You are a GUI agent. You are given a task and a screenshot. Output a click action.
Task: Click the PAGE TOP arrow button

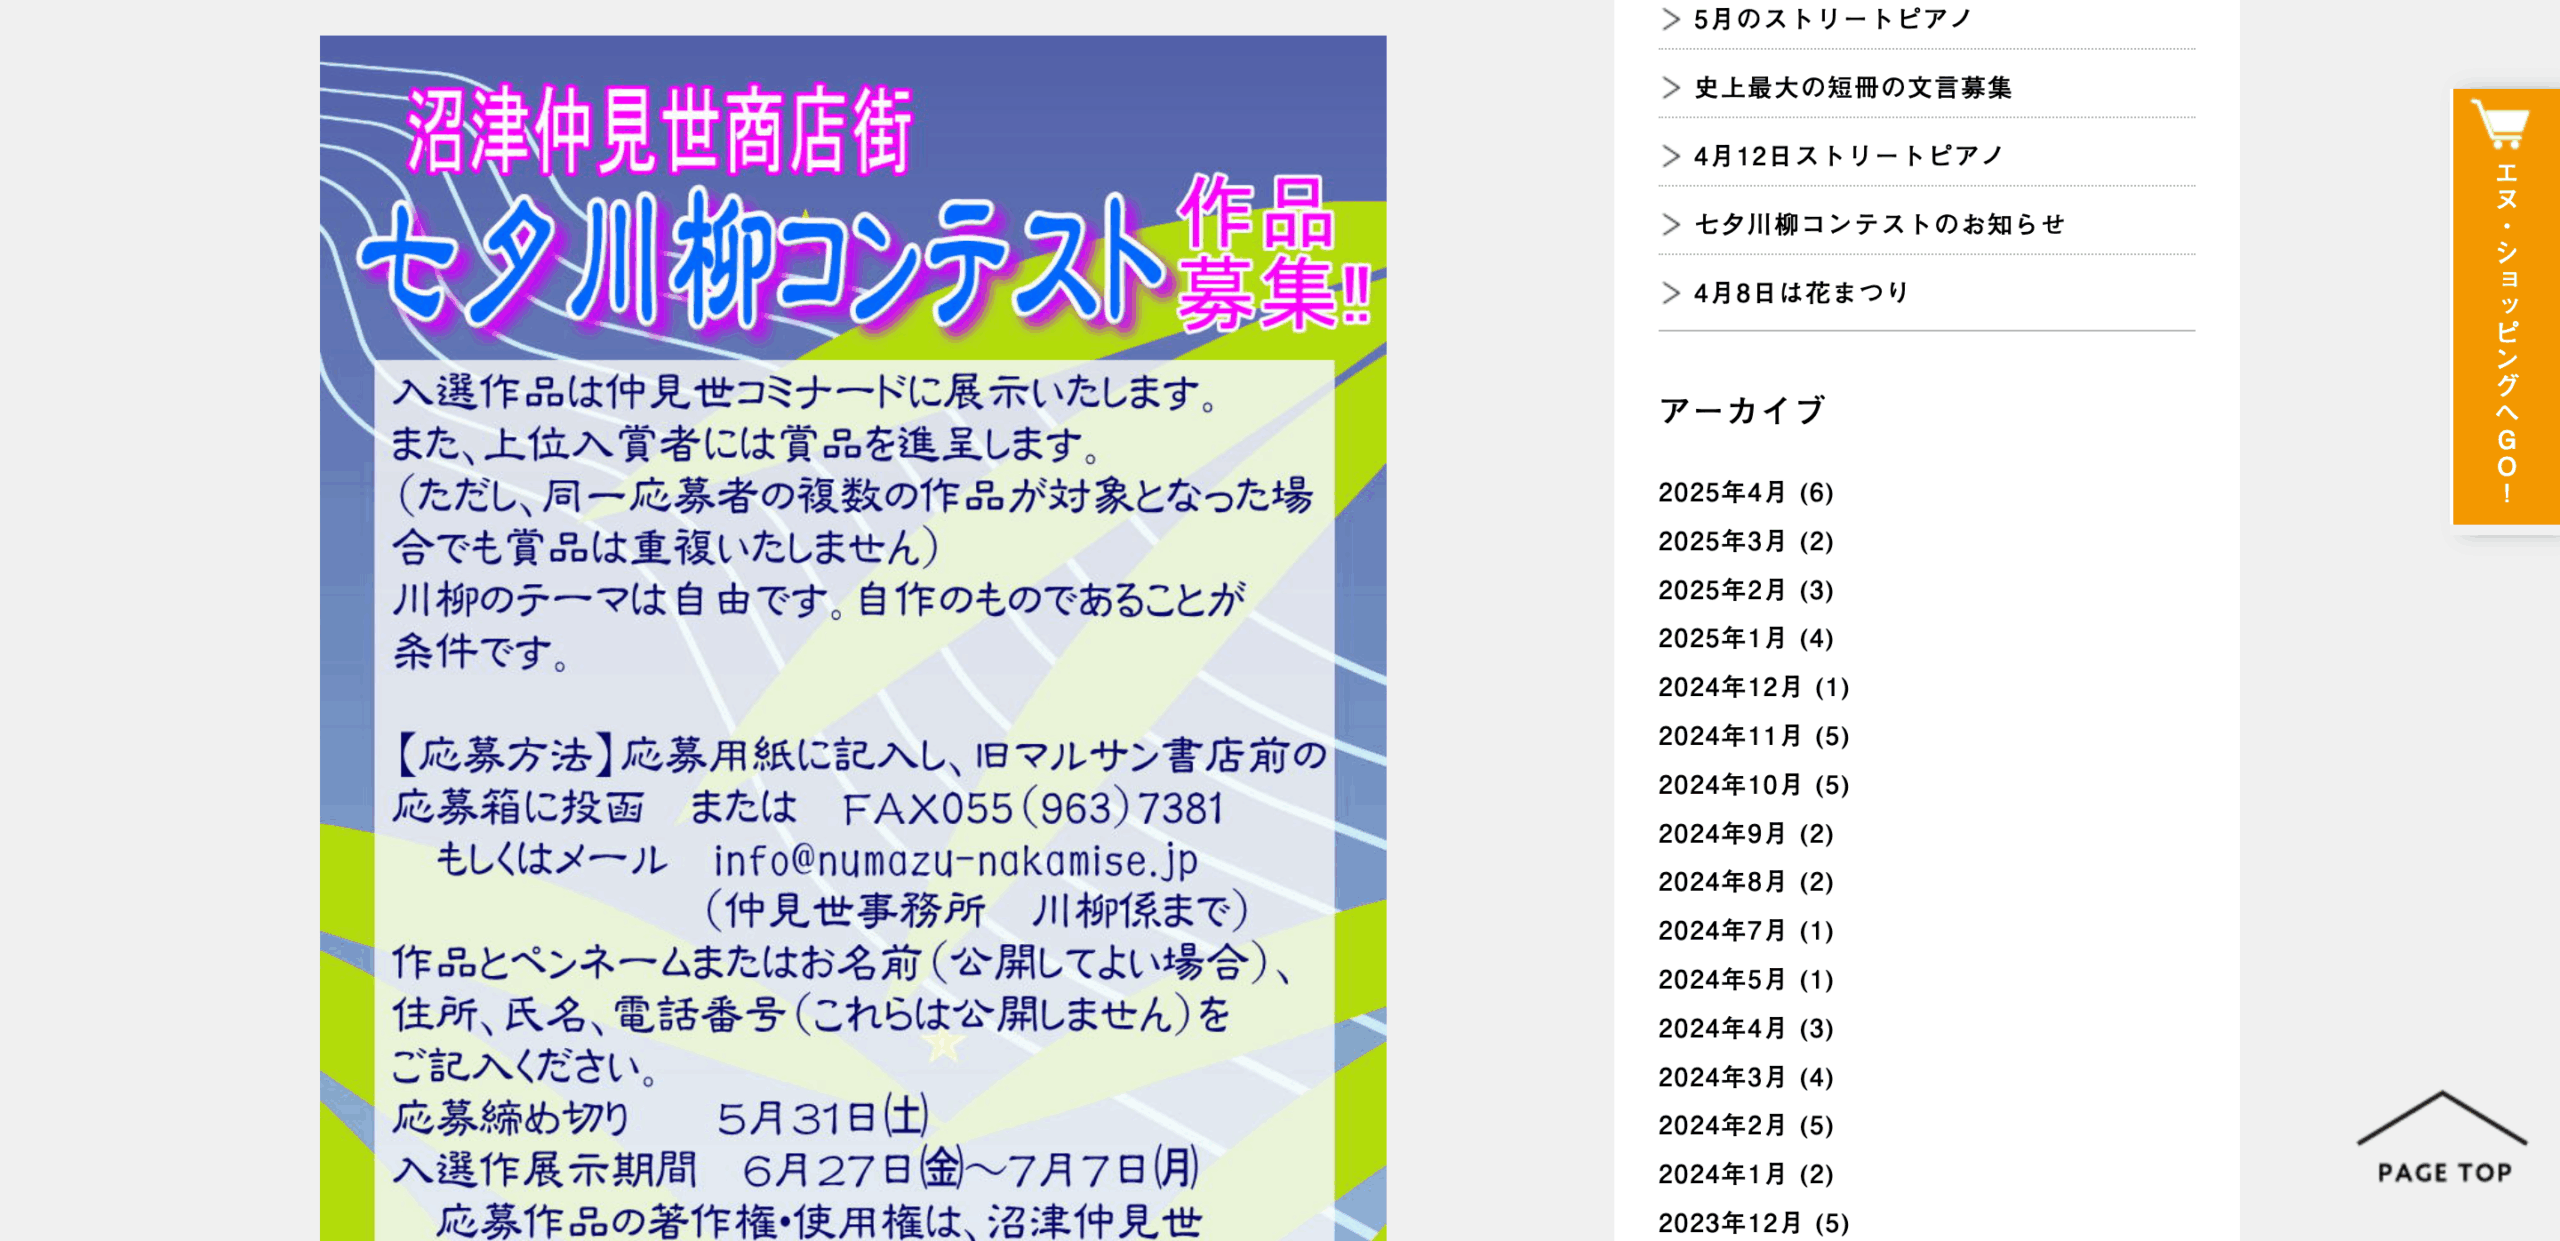coord(2442,1138)
